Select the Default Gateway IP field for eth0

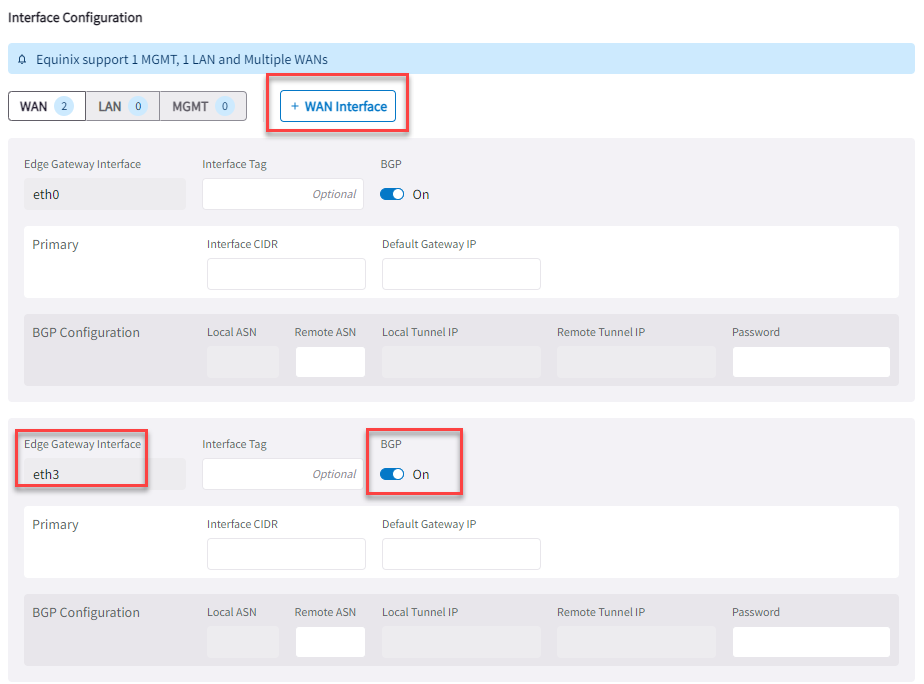[x=461, y=274]
